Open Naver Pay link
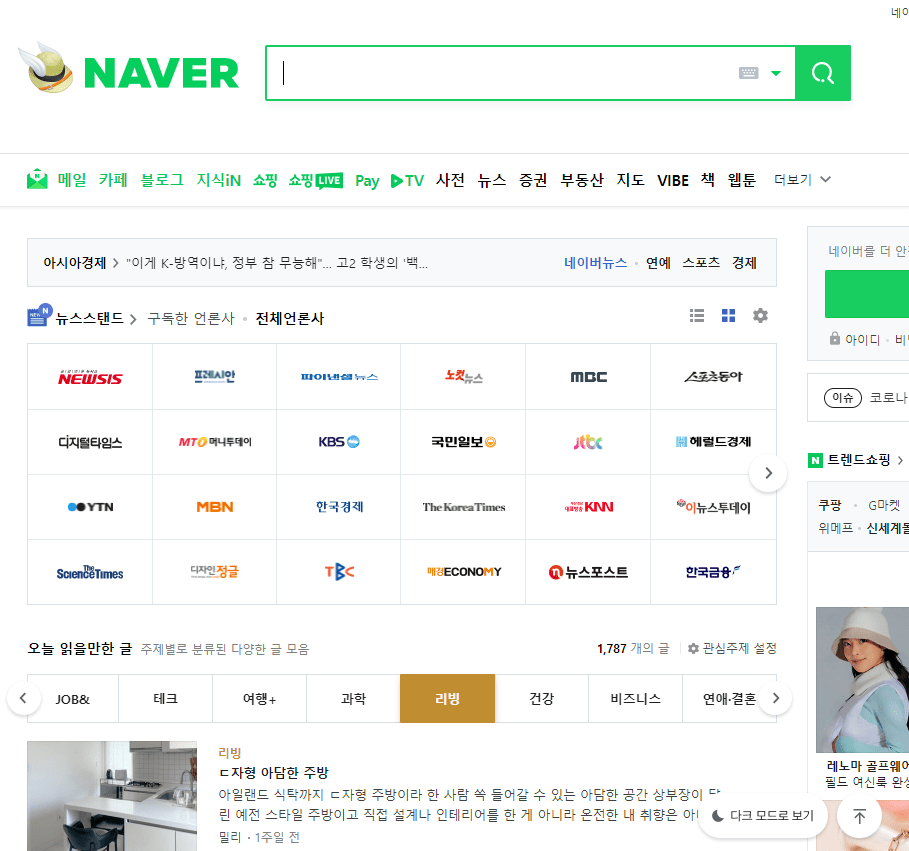The height and width of the screenshot is (851, 909). 367,181
